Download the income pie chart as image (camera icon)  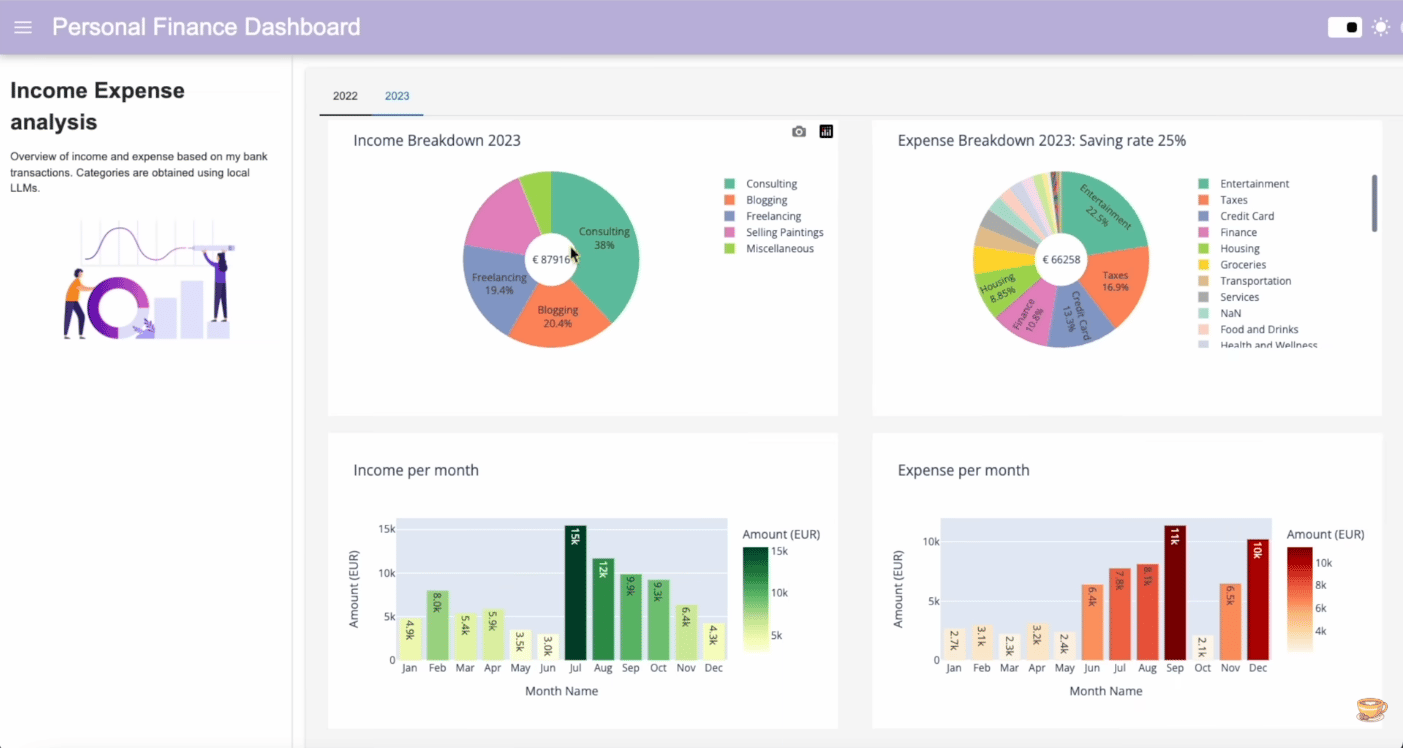point(798,132)
